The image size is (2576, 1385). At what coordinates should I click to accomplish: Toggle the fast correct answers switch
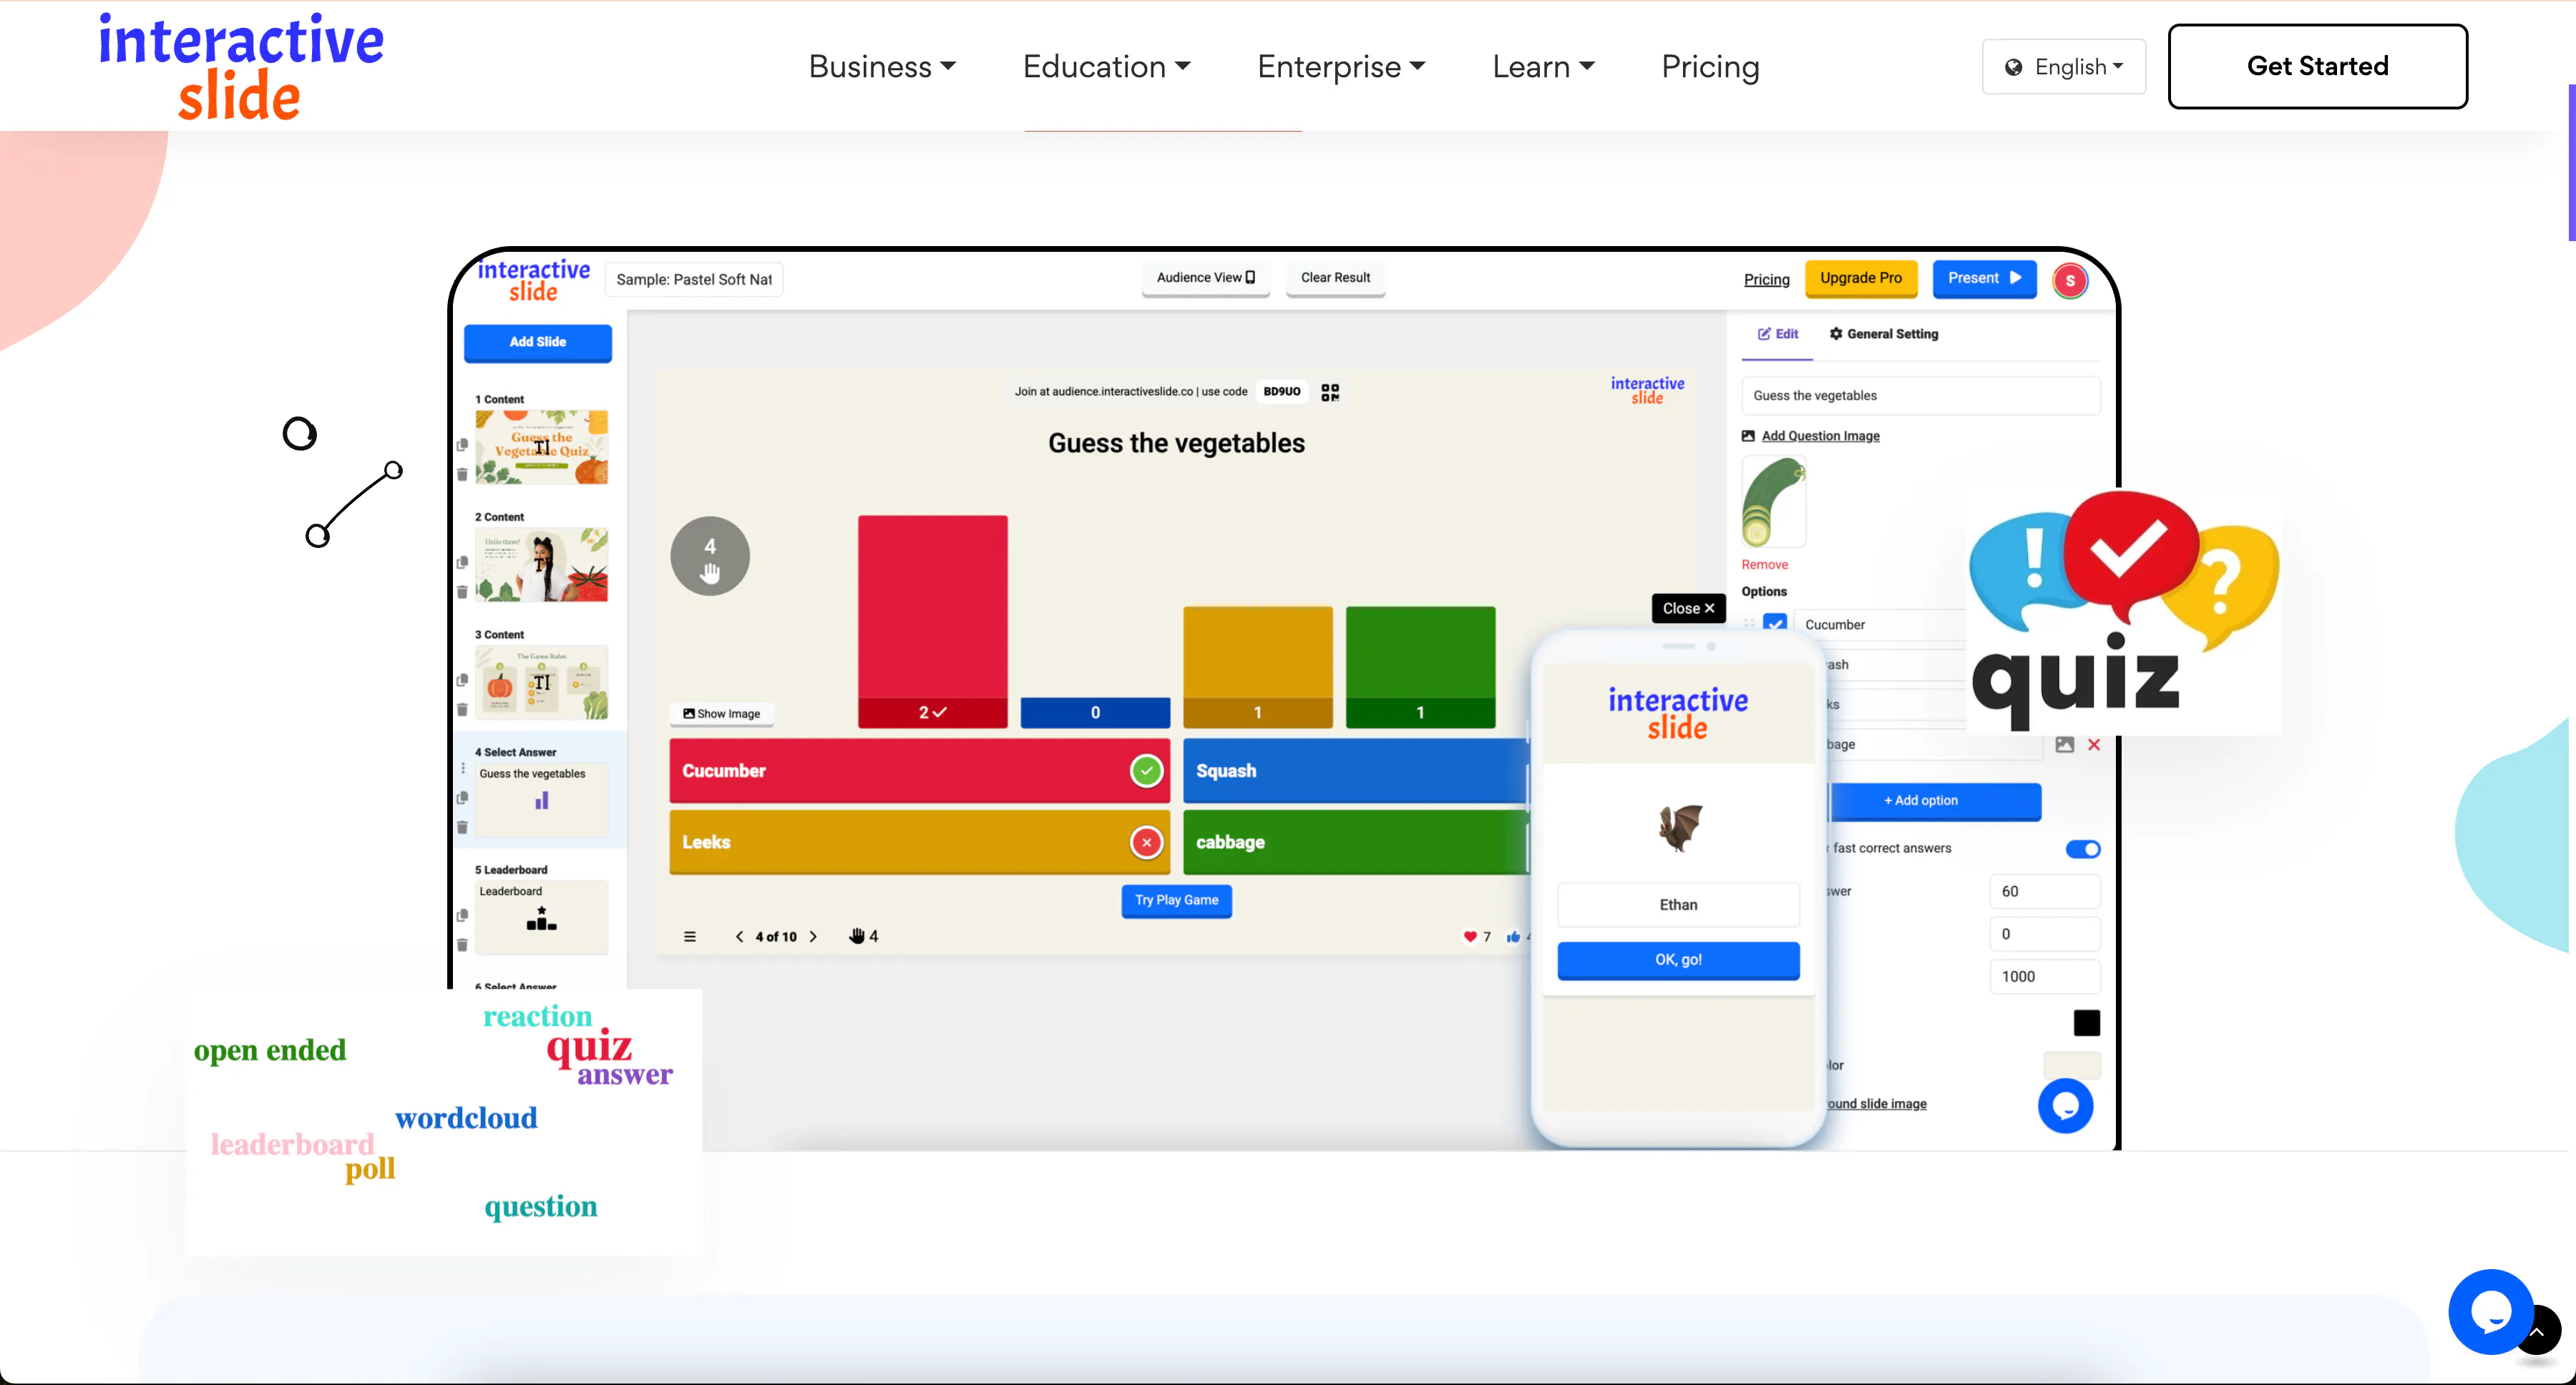2083,849
